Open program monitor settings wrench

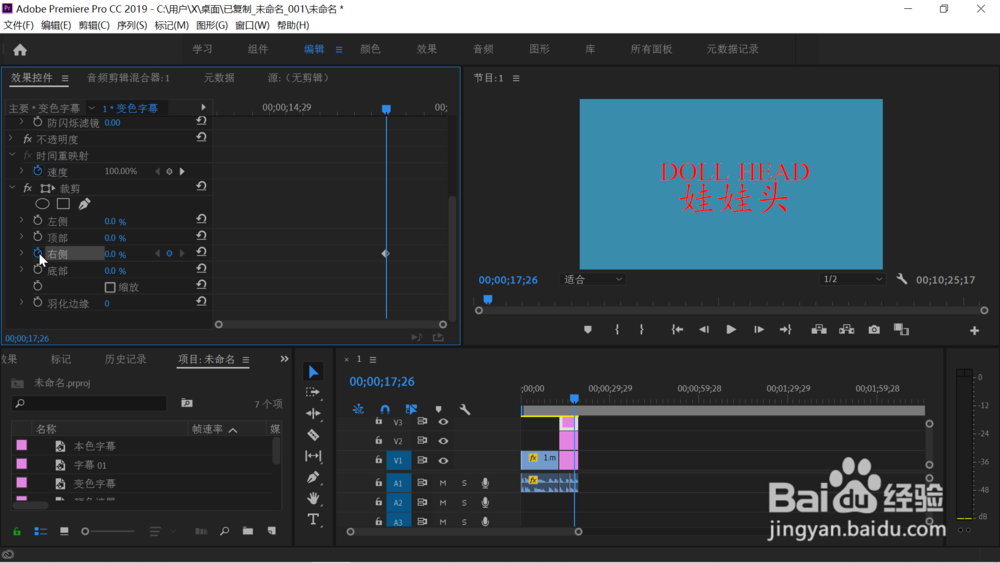click(902, 279)
